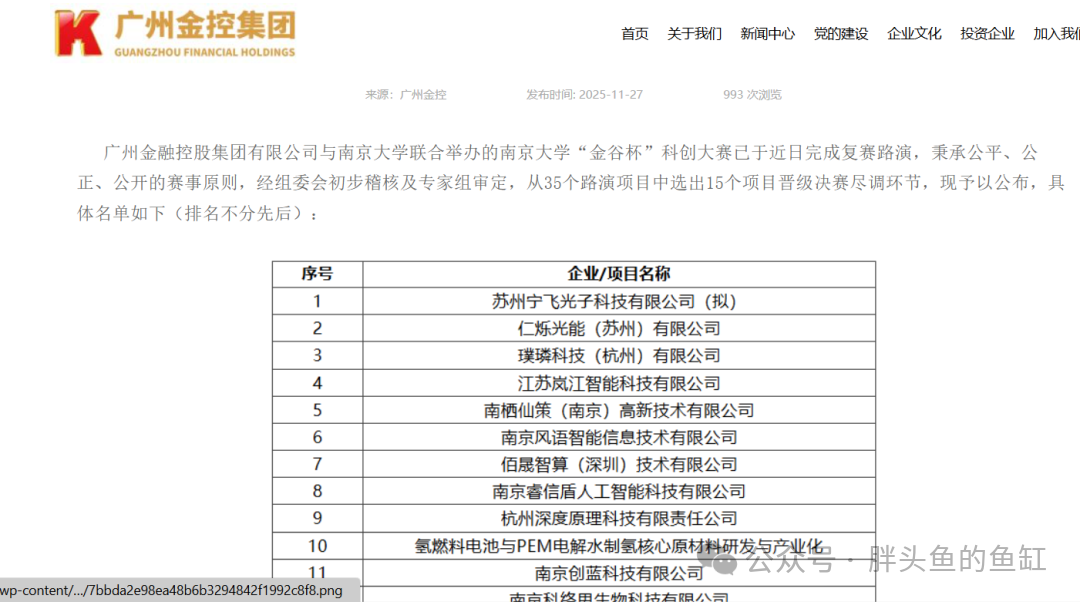Viewport: 1080px width, 602px height.
Task: Select 佰晟智算 (深圳) 技术有限公司 cell
Action: click(x=619, y=464)
